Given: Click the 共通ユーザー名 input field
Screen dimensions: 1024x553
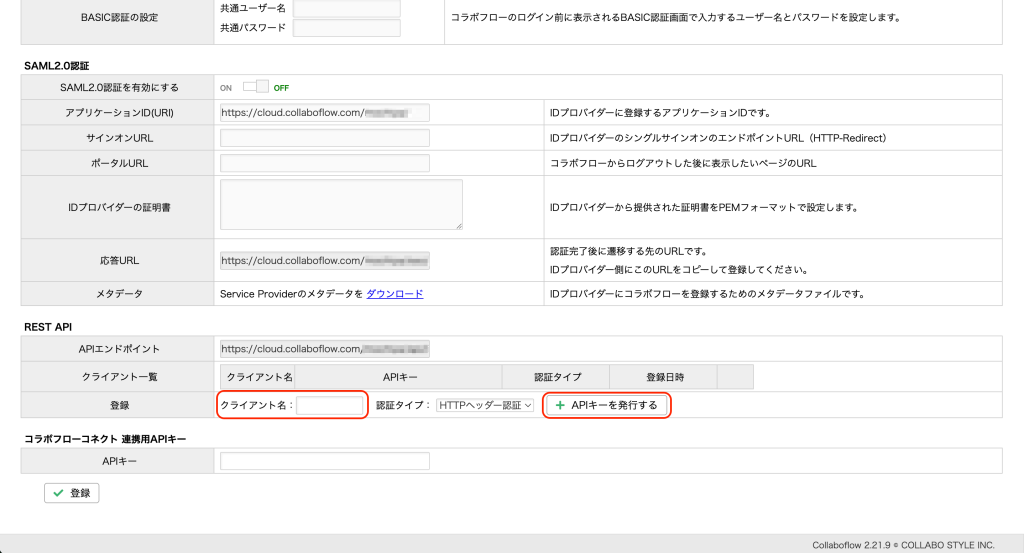Looking at the screenshot, I should pyautogui.click(x=346, y=9).
